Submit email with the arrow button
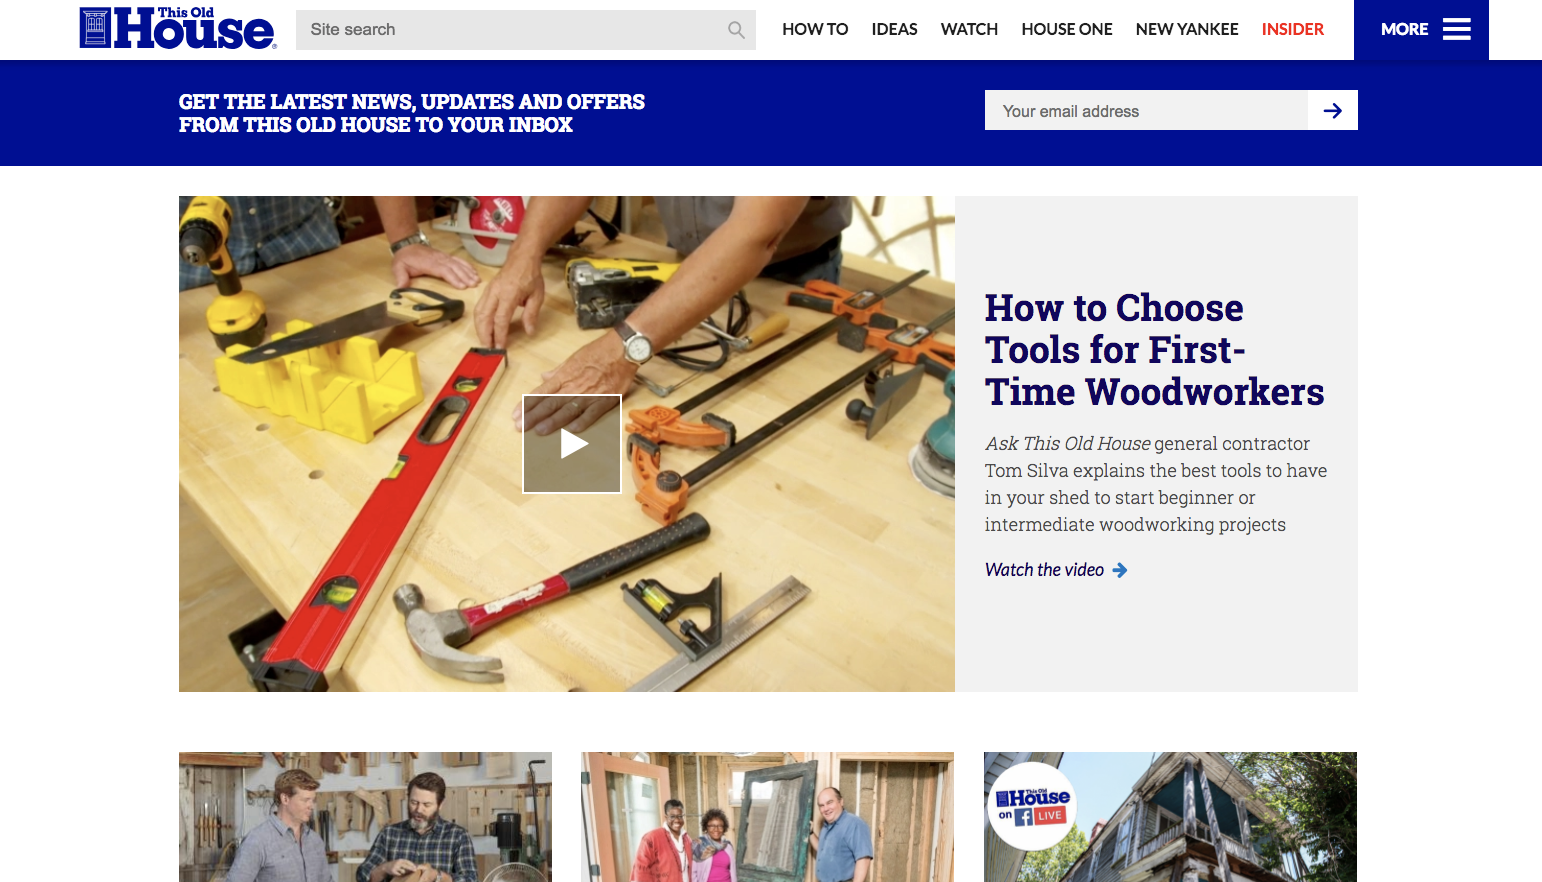The image size is (1542, 882). [1333, 110]
